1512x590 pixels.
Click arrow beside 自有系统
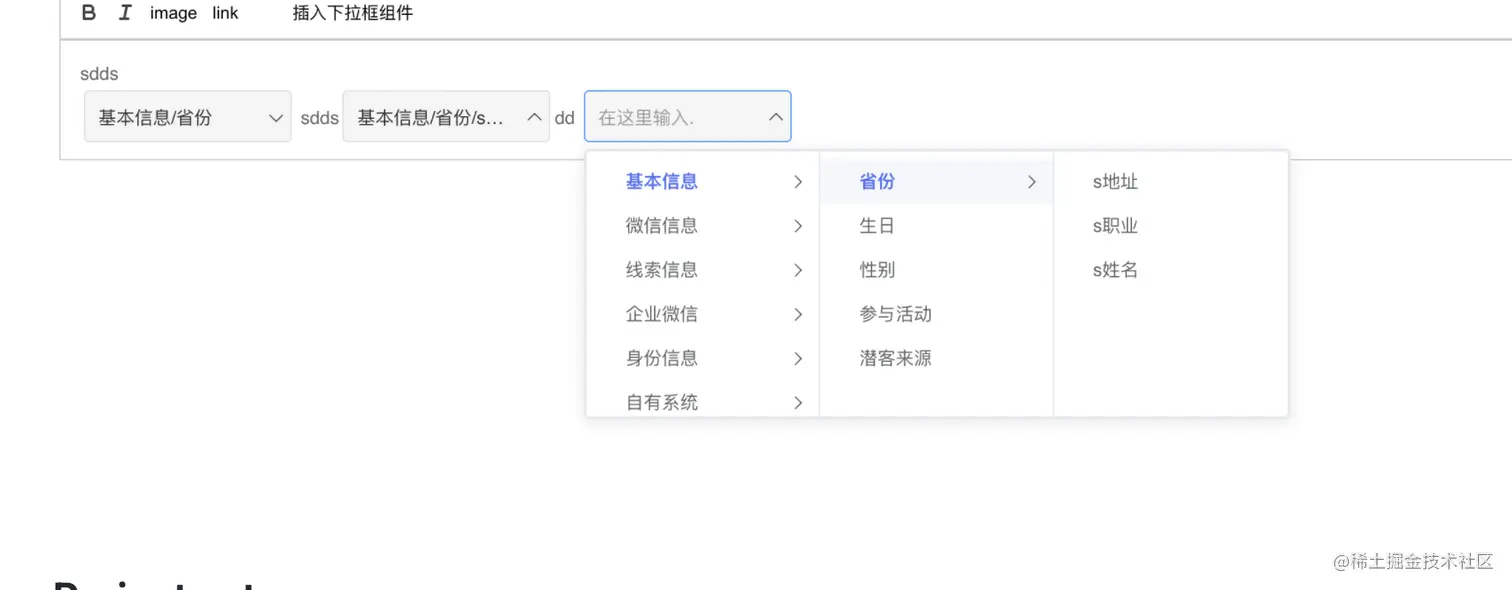point(798,402)
